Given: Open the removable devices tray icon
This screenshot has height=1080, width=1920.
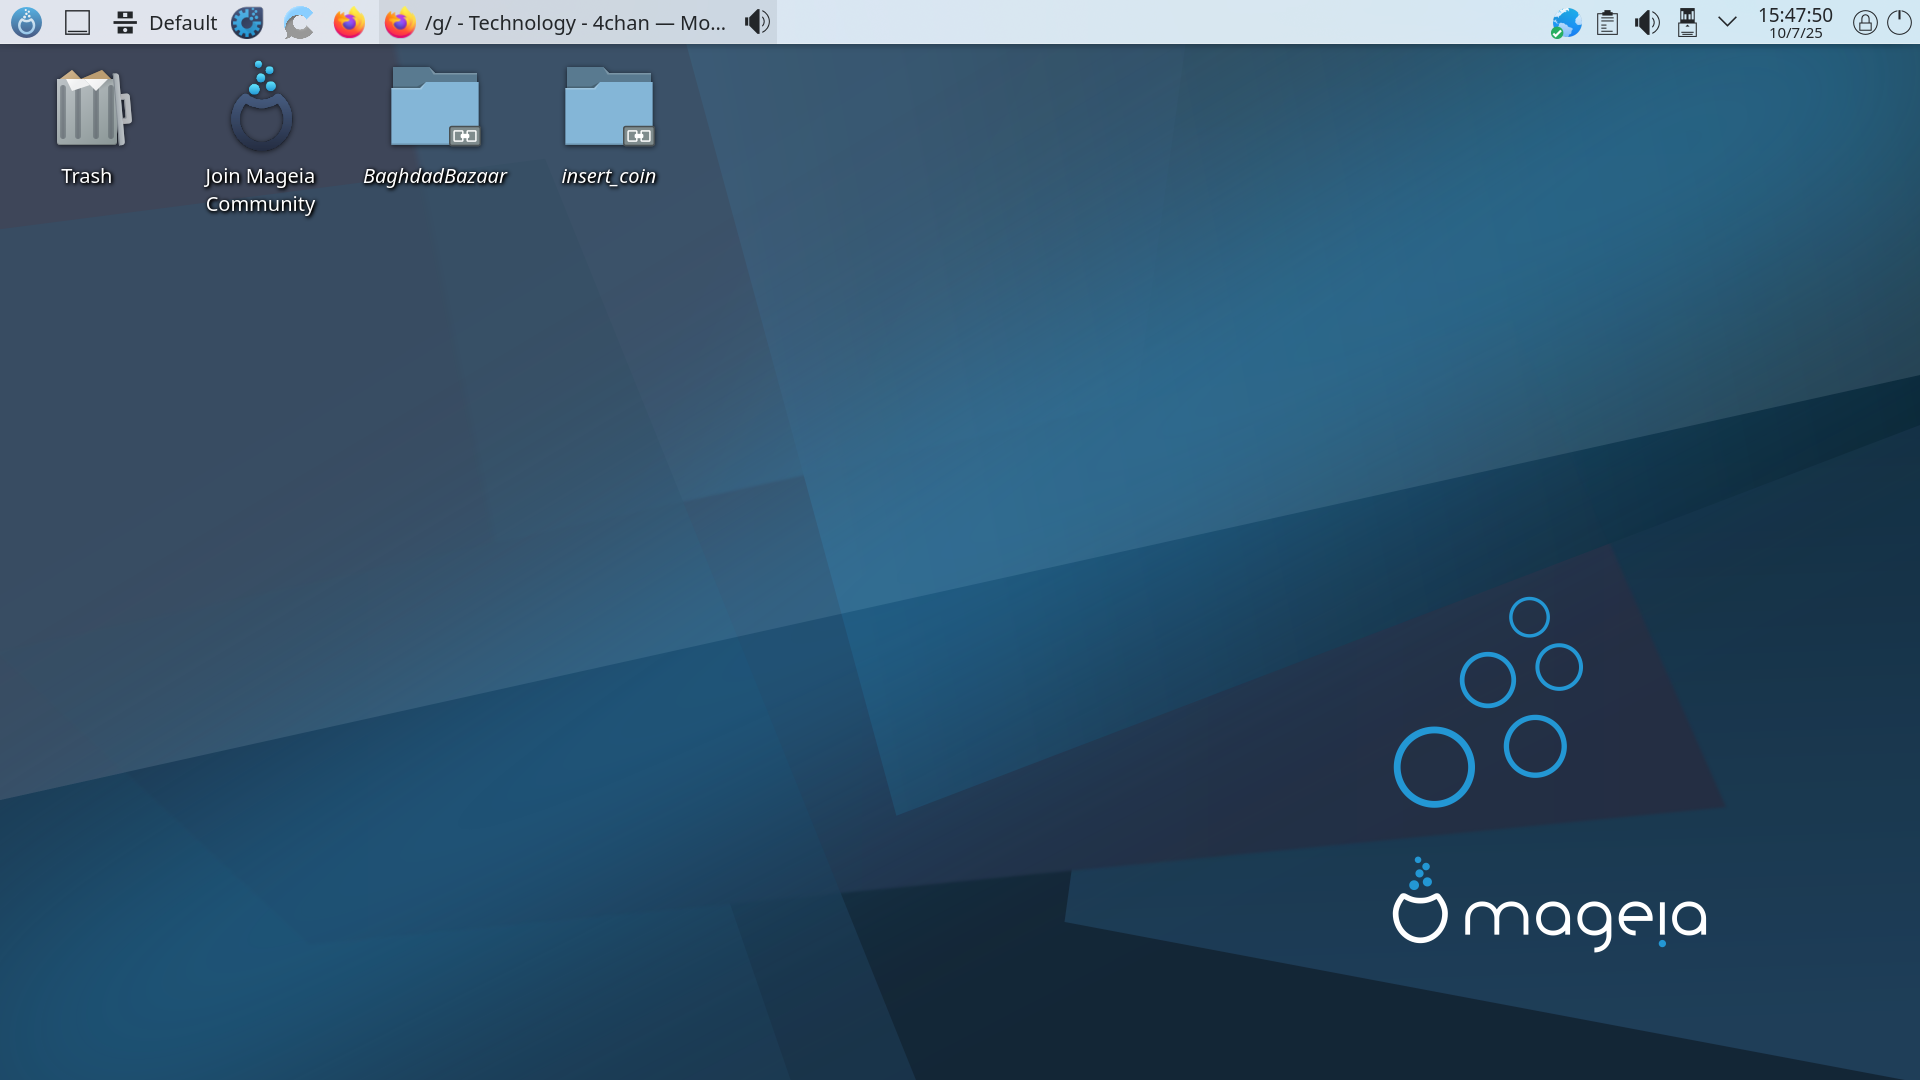Looking at the screenshot, I should click(1687, 22).
